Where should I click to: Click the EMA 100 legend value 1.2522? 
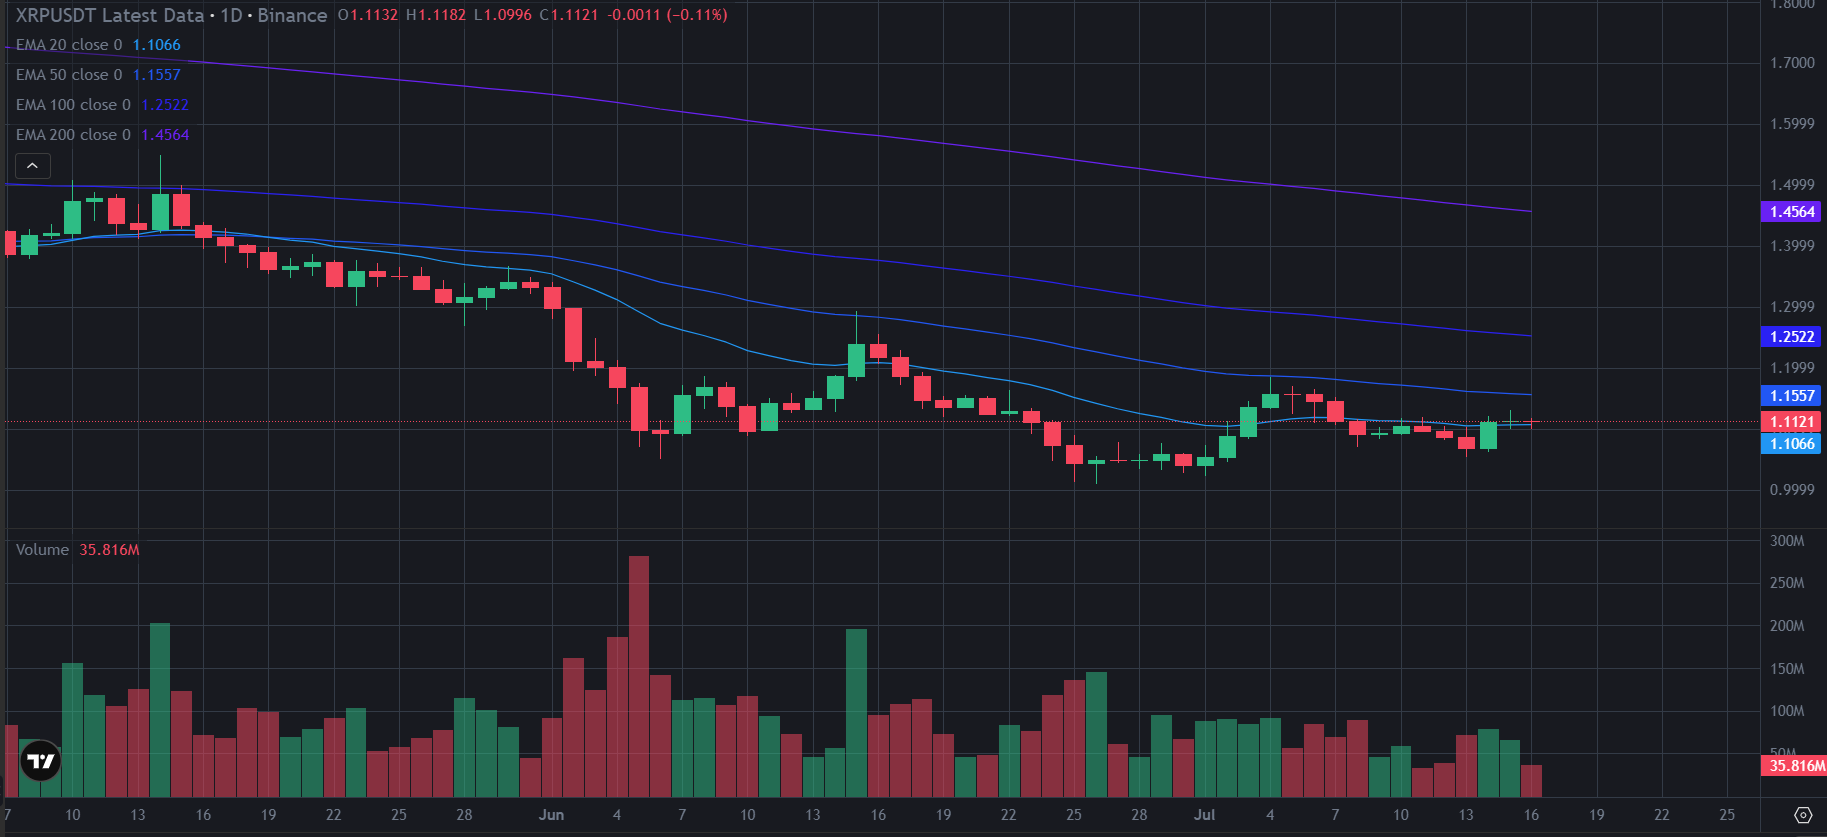coord(165,105)
